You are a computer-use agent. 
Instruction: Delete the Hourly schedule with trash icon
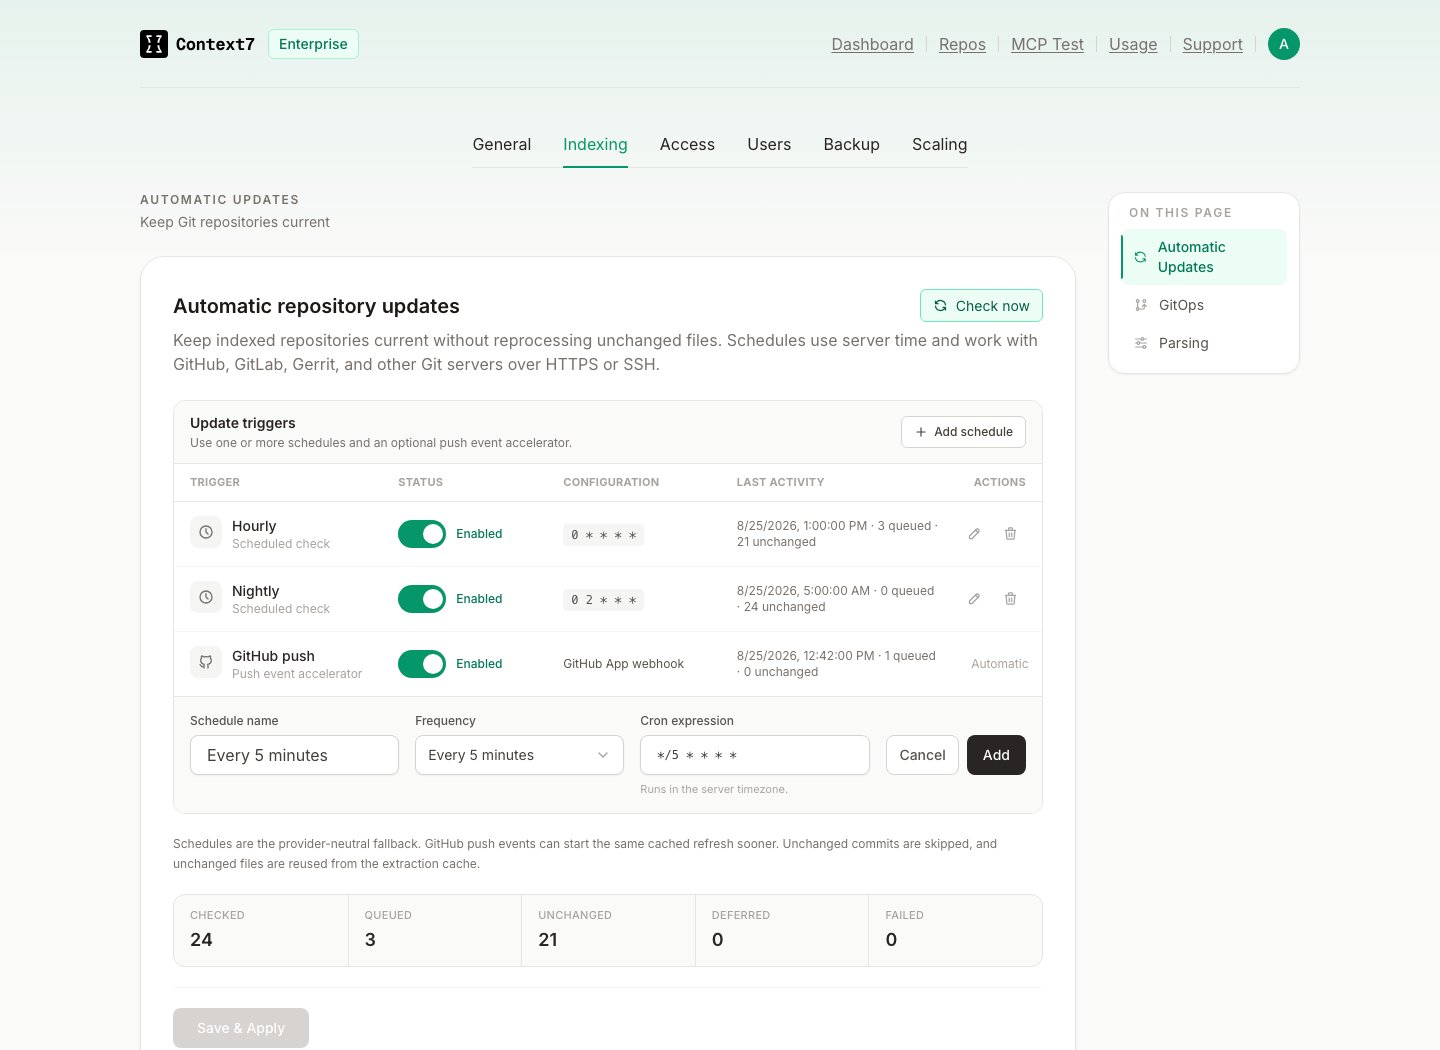pyautogui.click(x=1010, y=534)
